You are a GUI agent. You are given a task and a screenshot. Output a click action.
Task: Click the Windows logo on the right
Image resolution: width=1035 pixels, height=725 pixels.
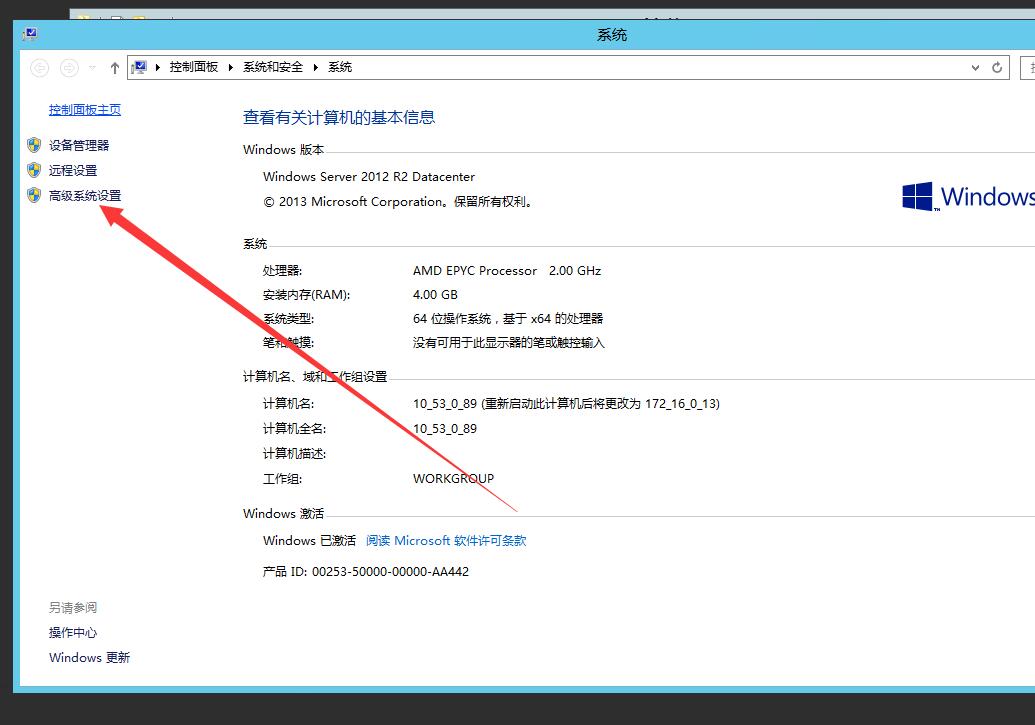[x=917, y=196]
